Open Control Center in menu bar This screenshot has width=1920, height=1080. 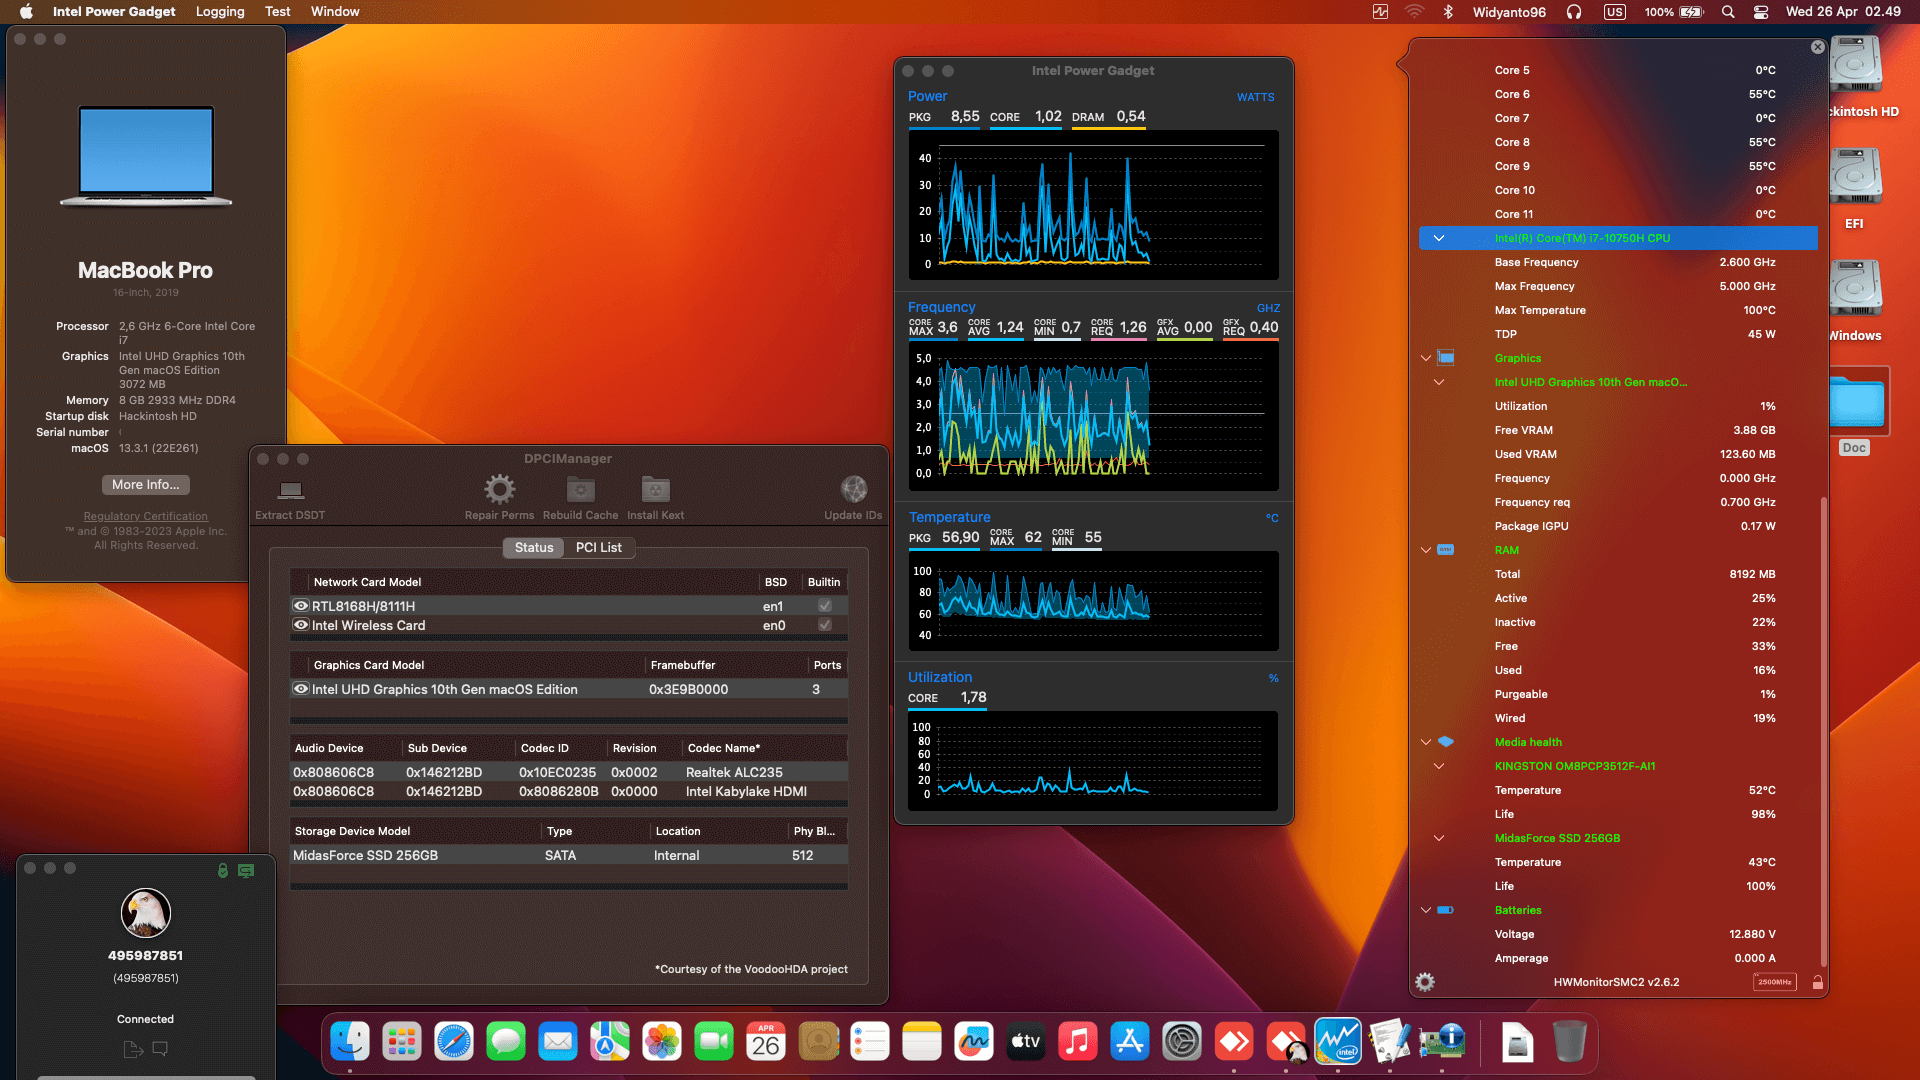tap(1761, 12)
